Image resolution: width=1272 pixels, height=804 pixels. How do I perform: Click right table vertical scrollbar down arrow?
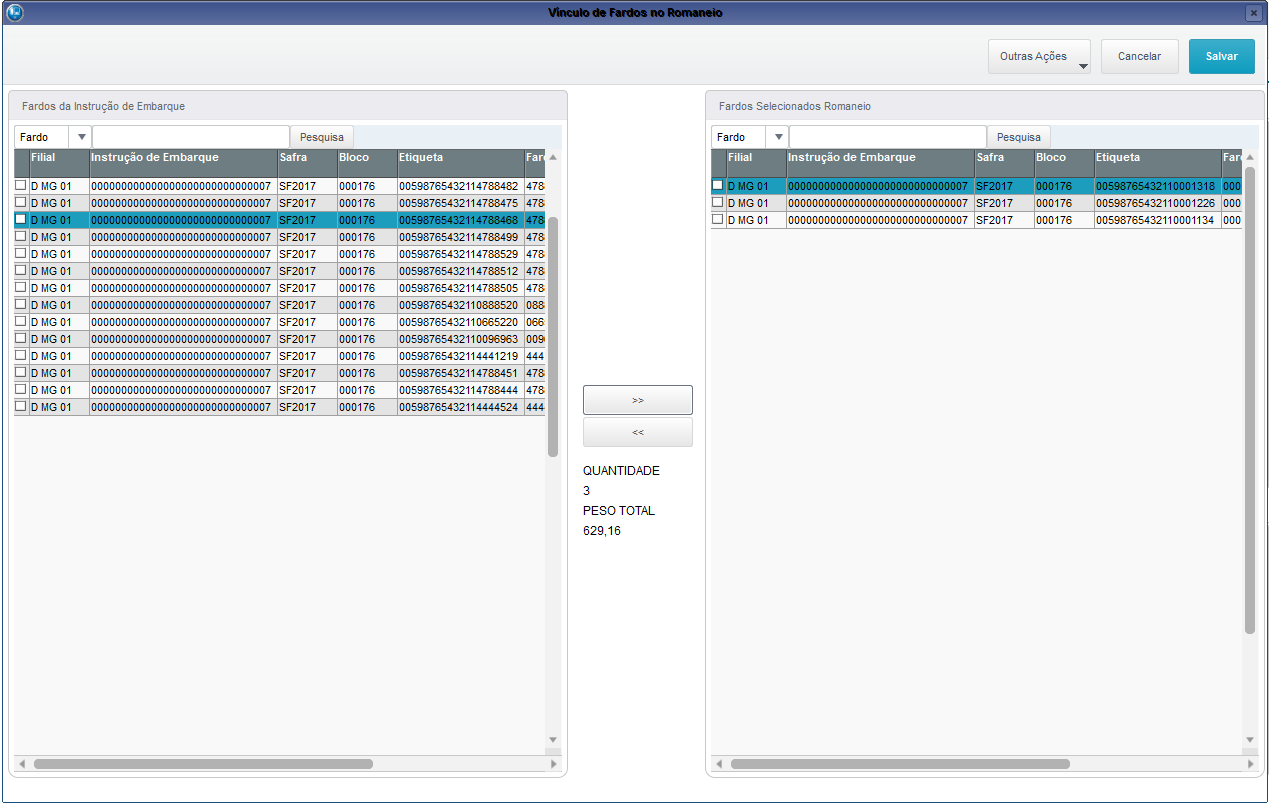(x=1250, y=740)
